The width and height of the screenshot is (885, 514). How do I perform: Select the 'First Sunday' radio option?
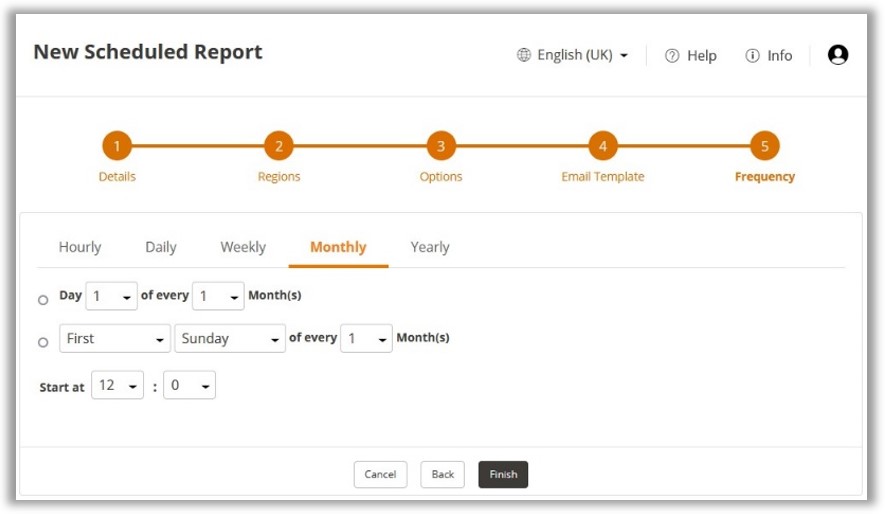pyautogui.click(x=43, y=342)
